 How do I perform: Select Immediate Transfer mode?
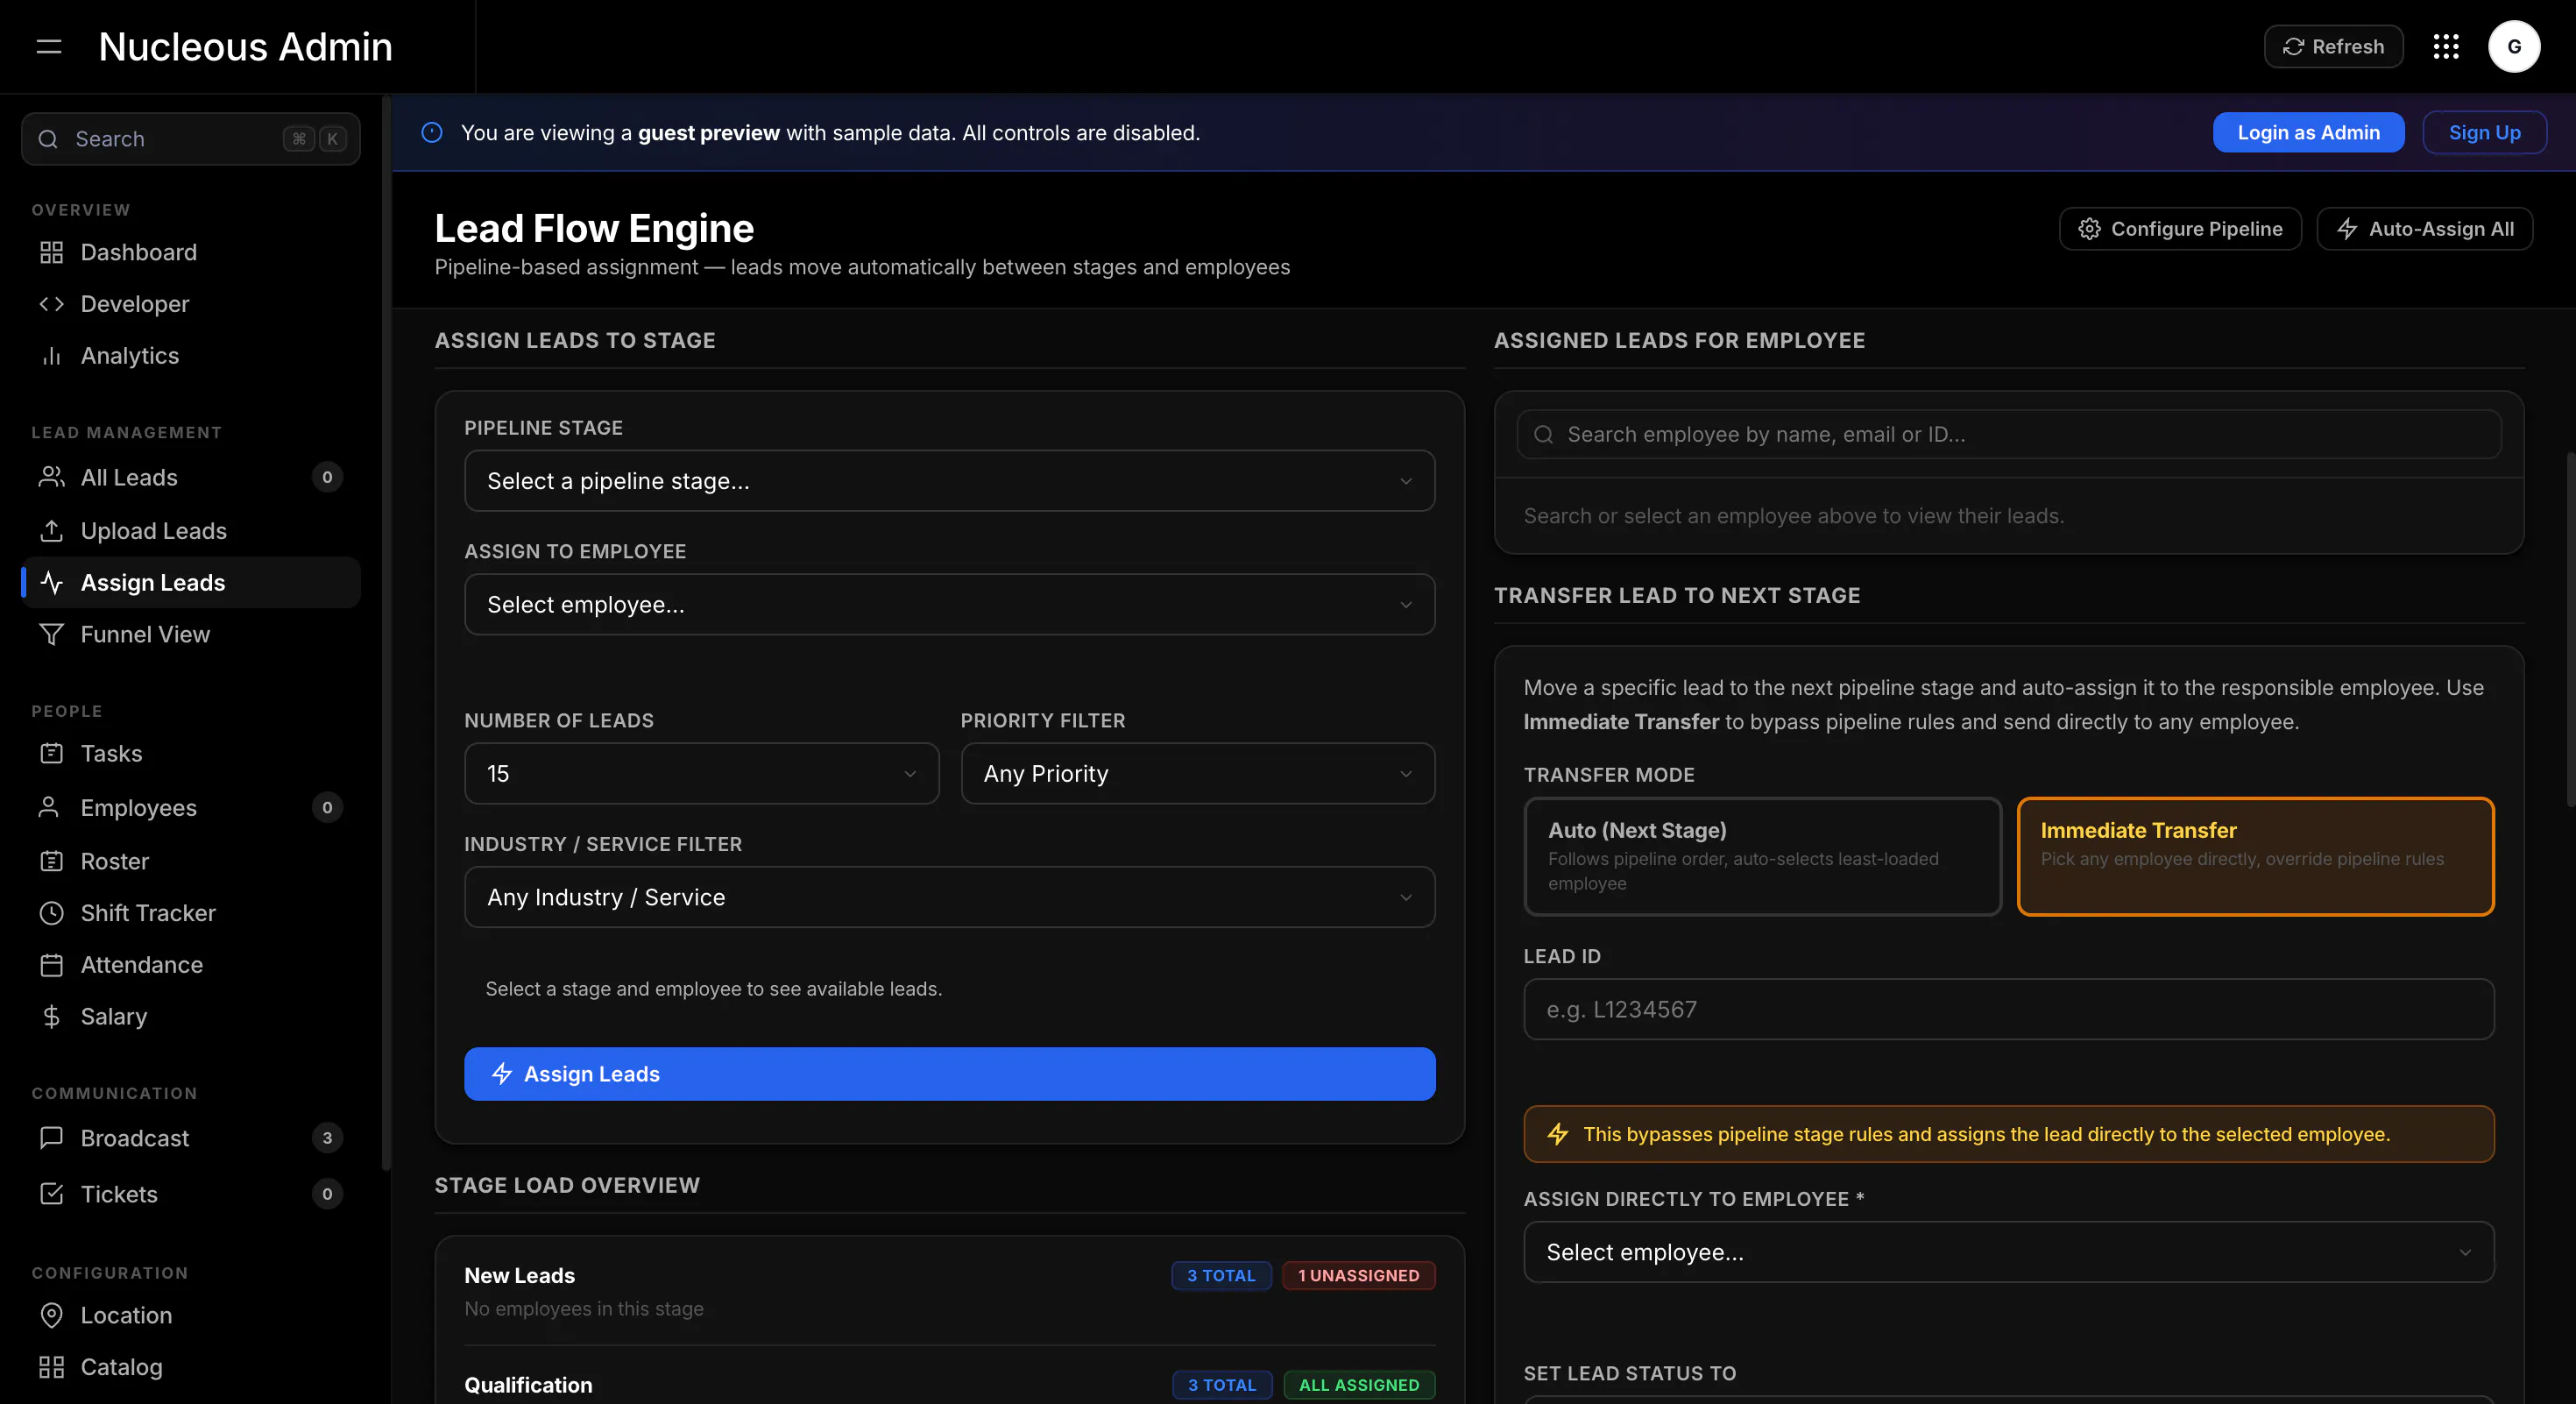click(x=2255, y=856)
